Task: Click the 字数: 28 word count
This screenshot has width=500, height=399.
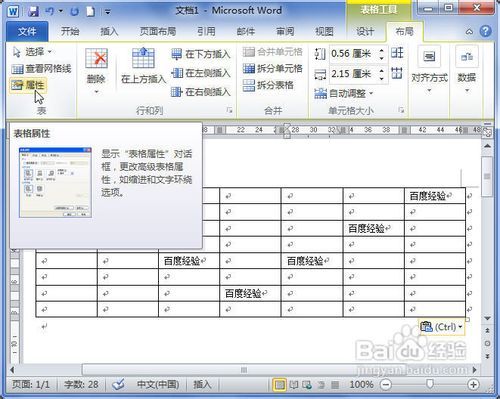Action: click(81, 384)
